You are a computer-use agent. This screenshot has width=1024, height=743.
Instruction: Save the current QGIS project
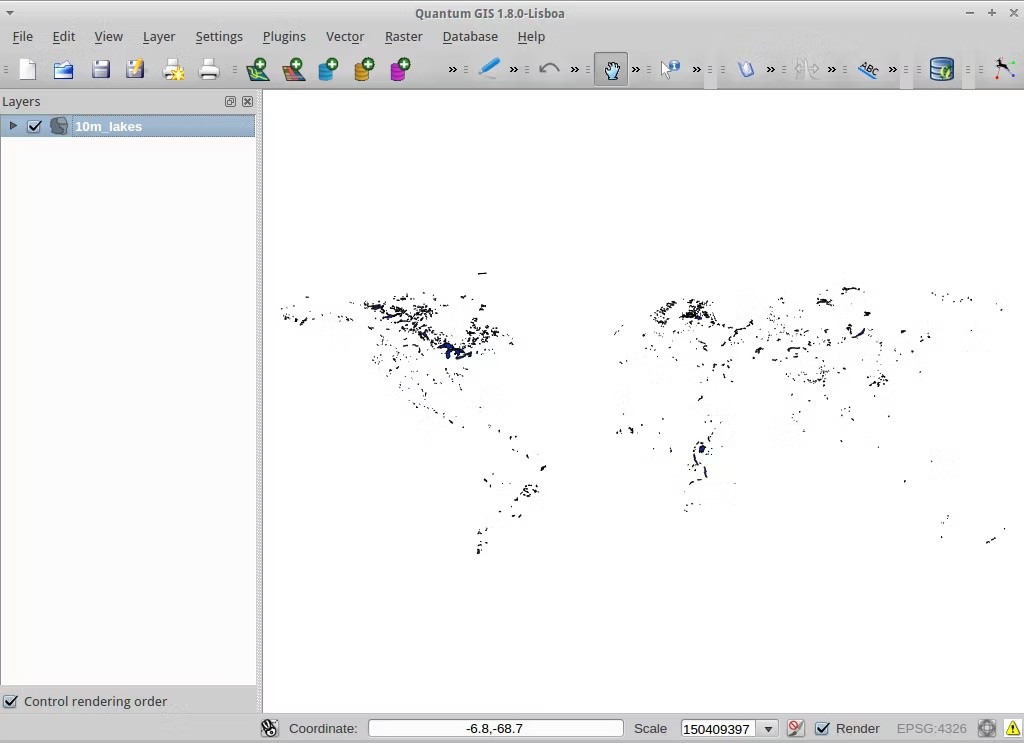tap(101, 69)
